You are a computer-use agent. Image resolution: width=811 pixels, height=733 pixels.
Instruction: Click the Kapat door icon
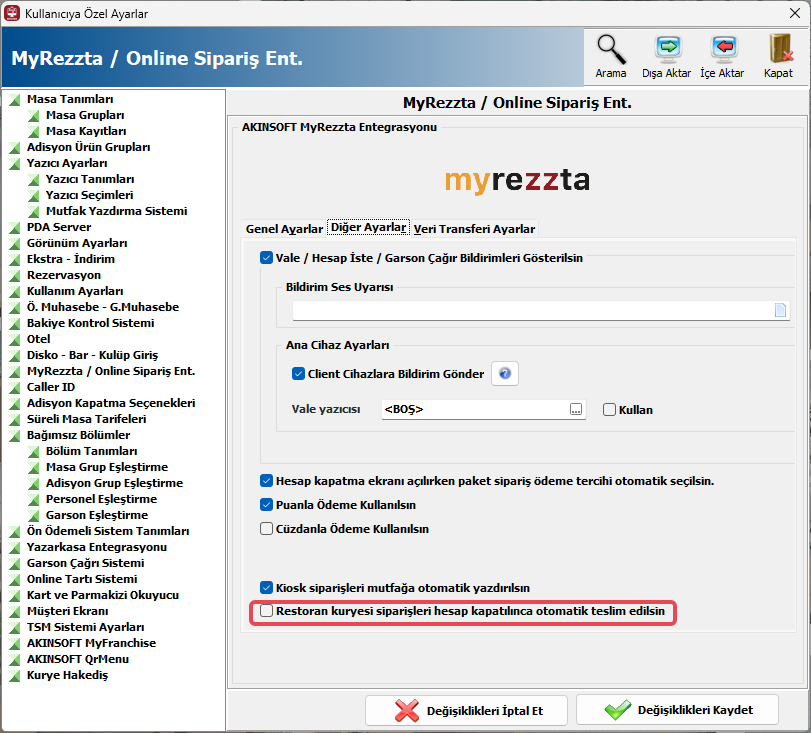(x=779, y=49)
